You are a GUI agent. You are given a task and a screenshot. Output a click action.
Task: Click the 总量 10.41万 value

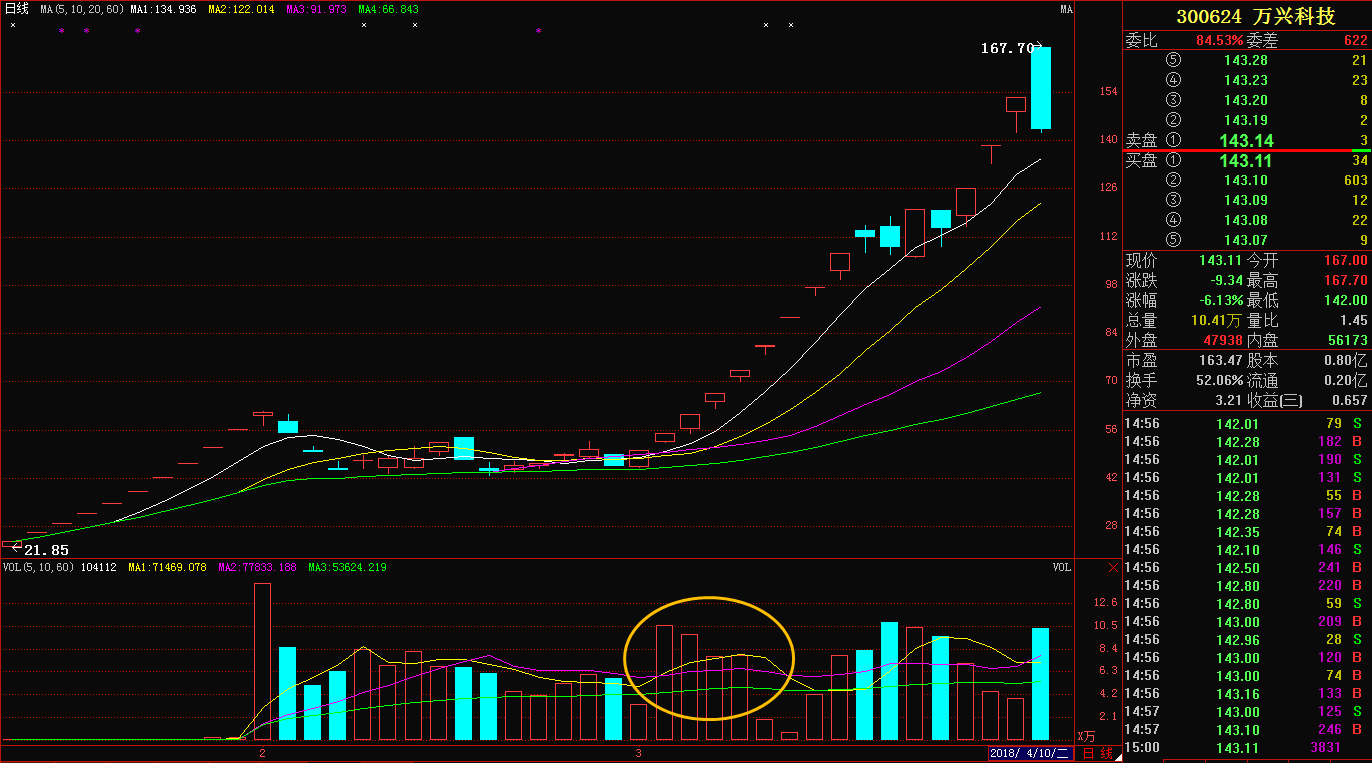[1216, 320]
